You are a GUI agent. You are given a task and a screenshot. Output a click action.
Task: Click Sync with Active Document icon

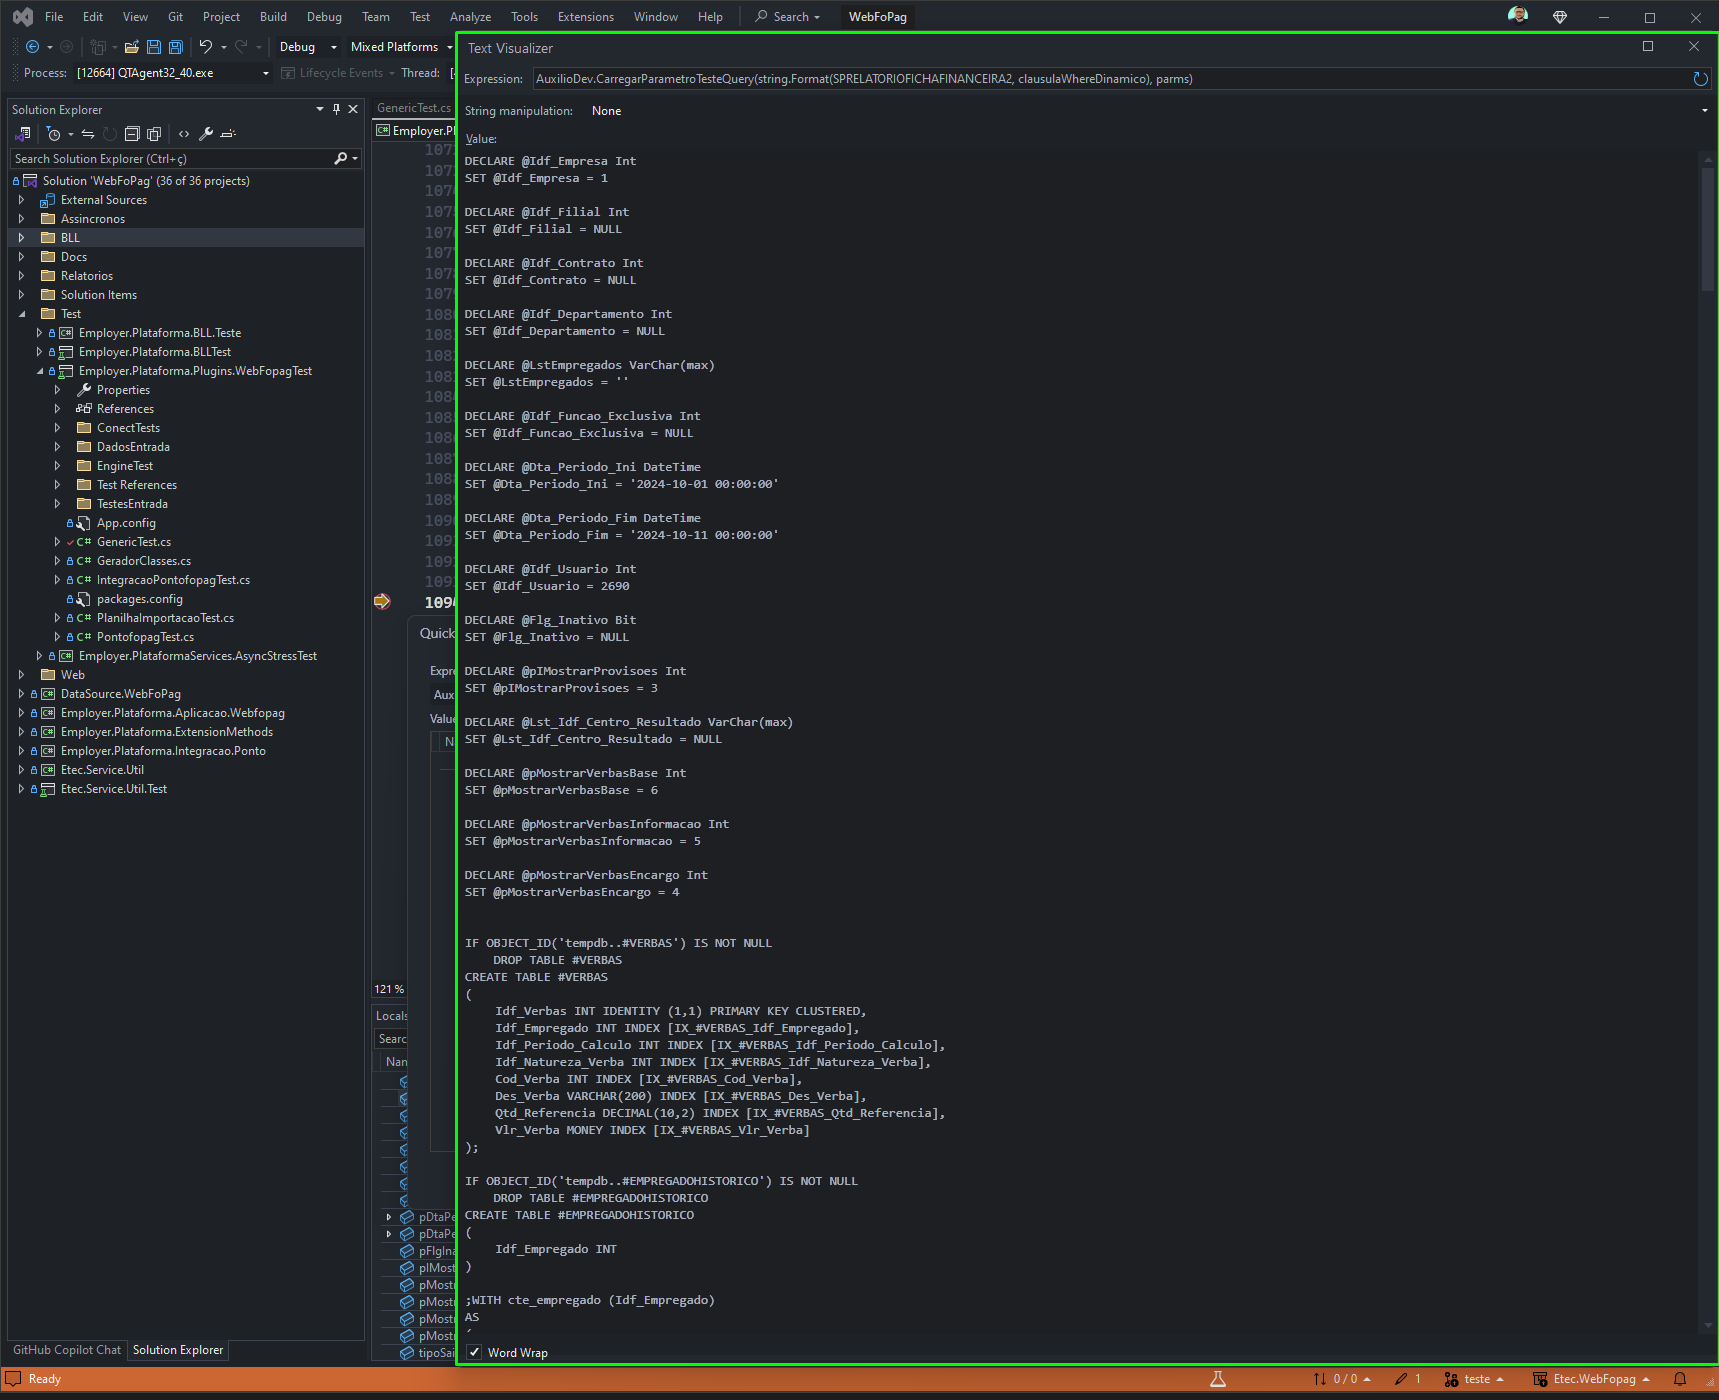[x=88, y=134]
